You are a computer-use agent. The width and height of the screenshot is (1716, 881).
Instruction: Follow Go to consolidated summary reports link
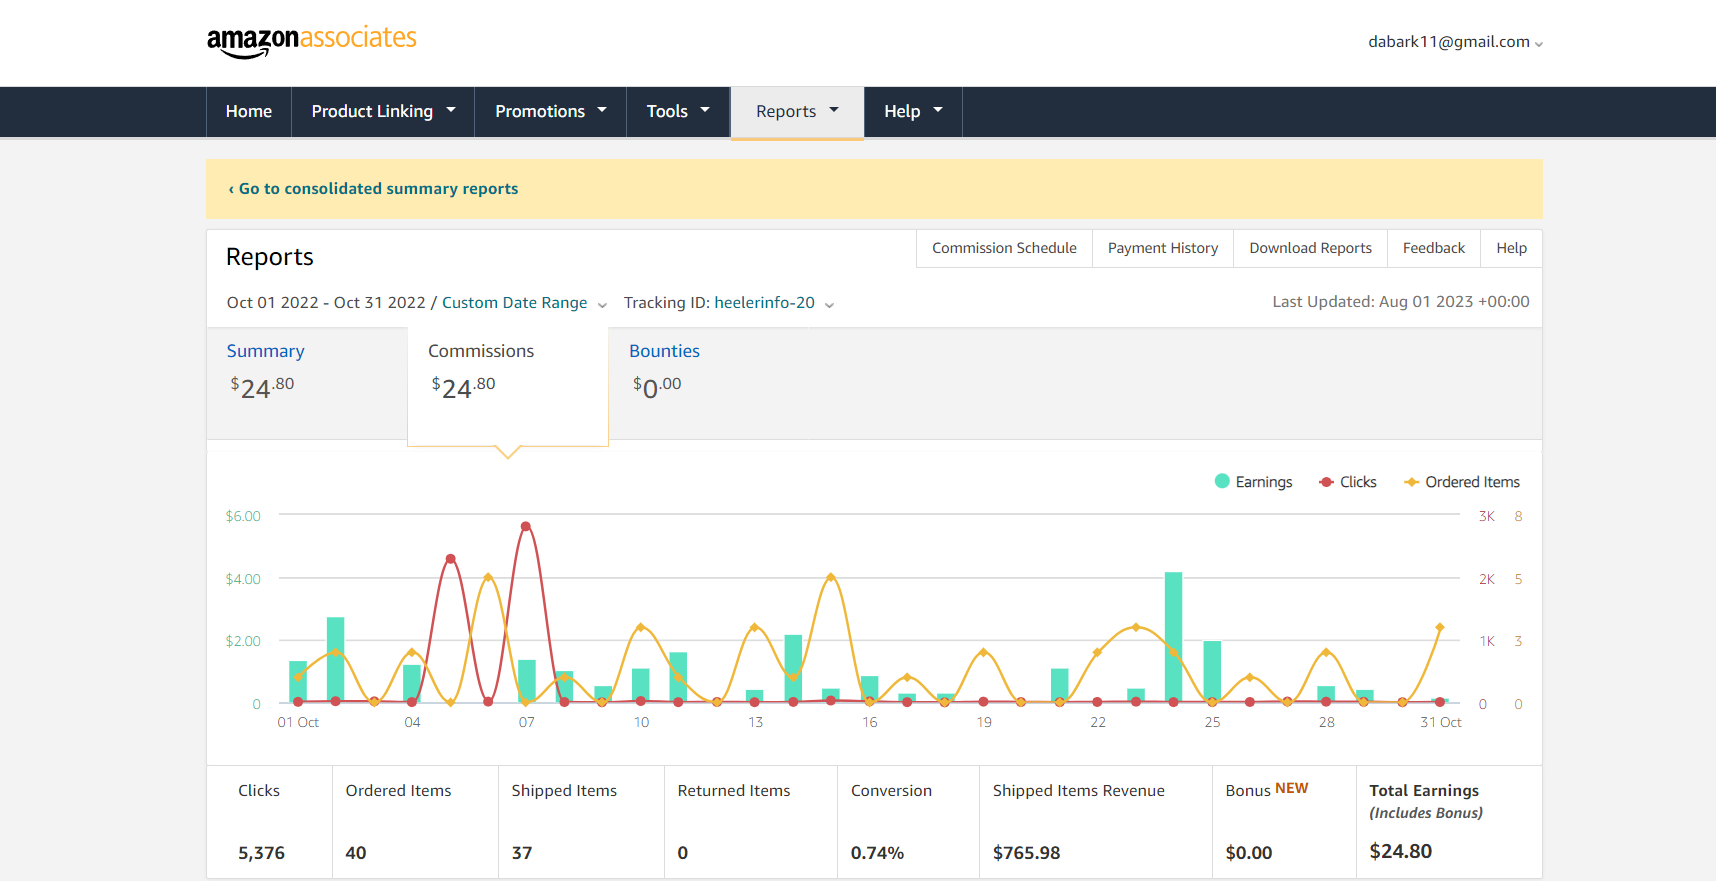coord(373,188)
